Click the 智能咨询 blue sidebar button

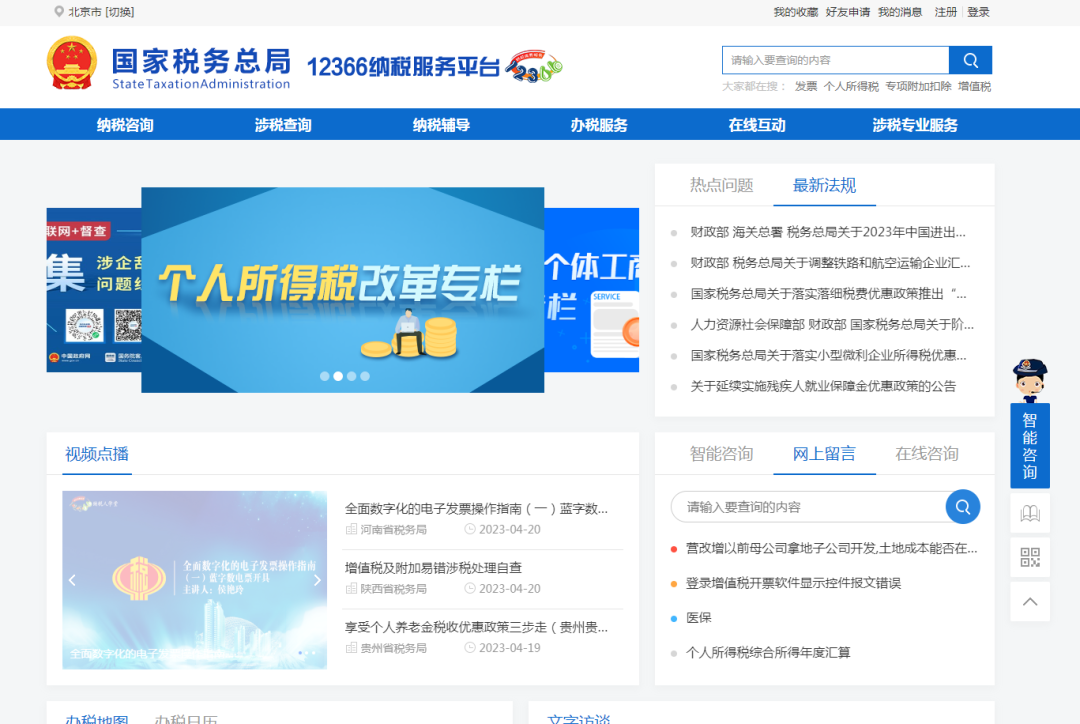(x=1030, y=446)
